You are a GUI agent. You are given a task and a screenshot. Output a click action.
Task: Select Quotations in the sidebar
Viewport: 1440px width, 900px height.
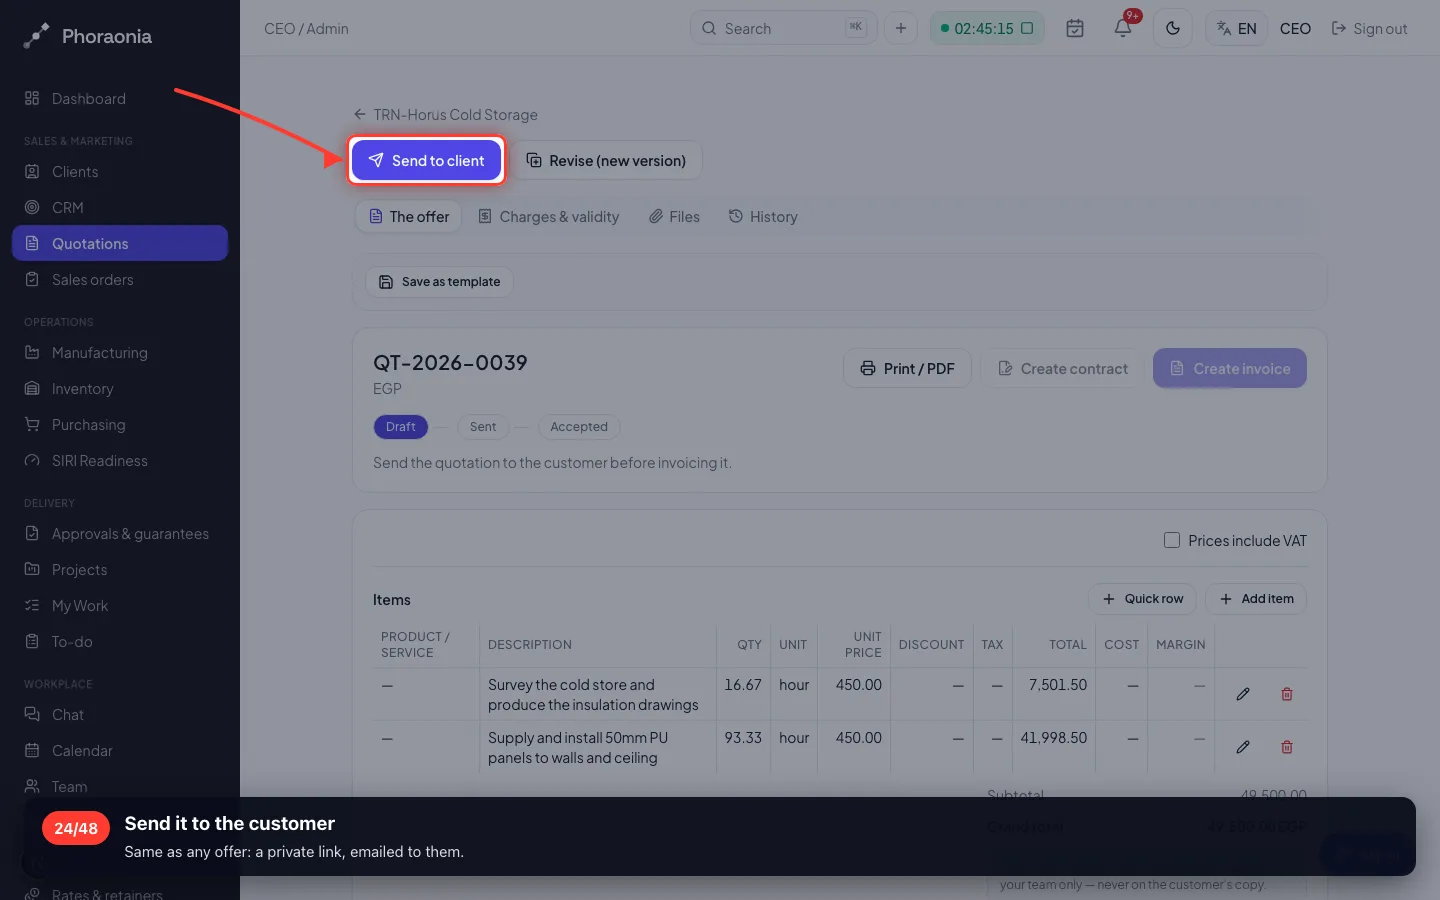click(x=120, y=243)
